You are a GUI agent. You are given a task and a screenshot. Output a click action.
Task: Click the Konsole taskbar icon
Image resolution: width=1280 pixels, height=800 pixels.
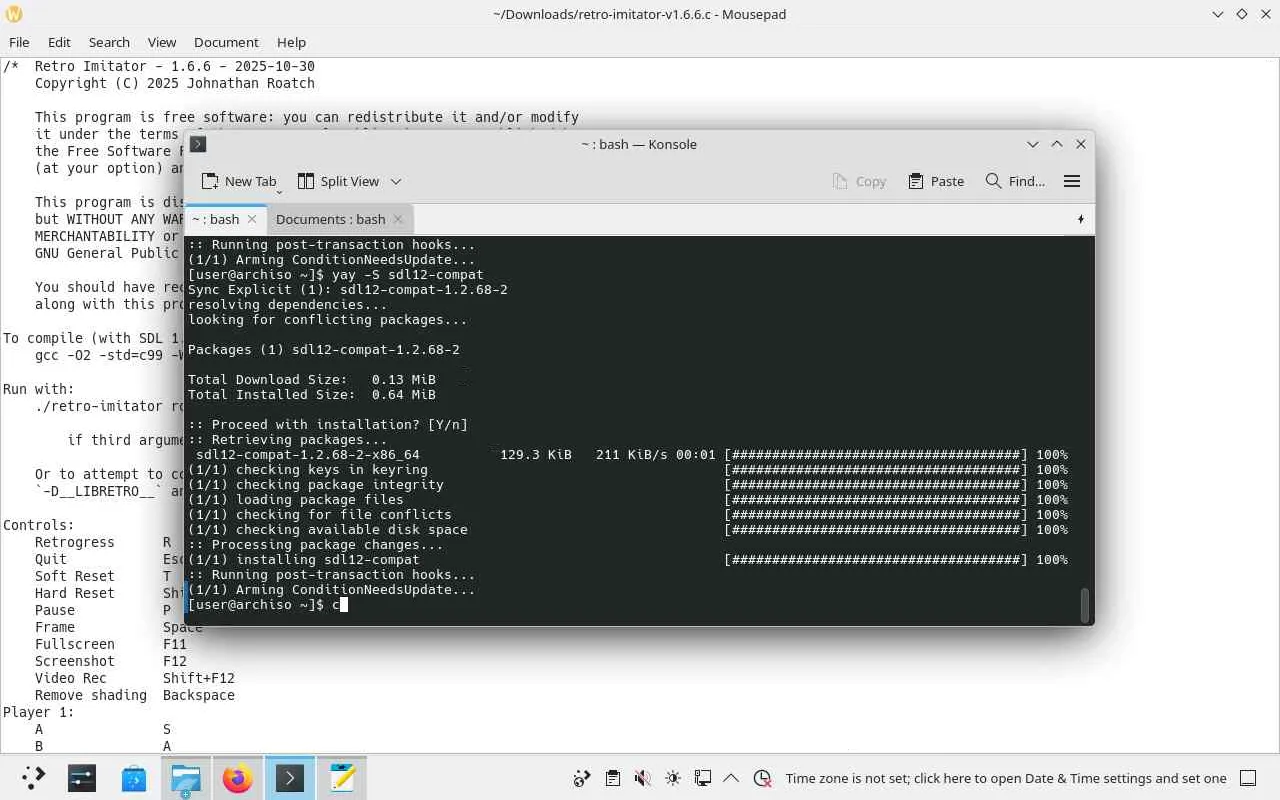click(x=290, y=778)
